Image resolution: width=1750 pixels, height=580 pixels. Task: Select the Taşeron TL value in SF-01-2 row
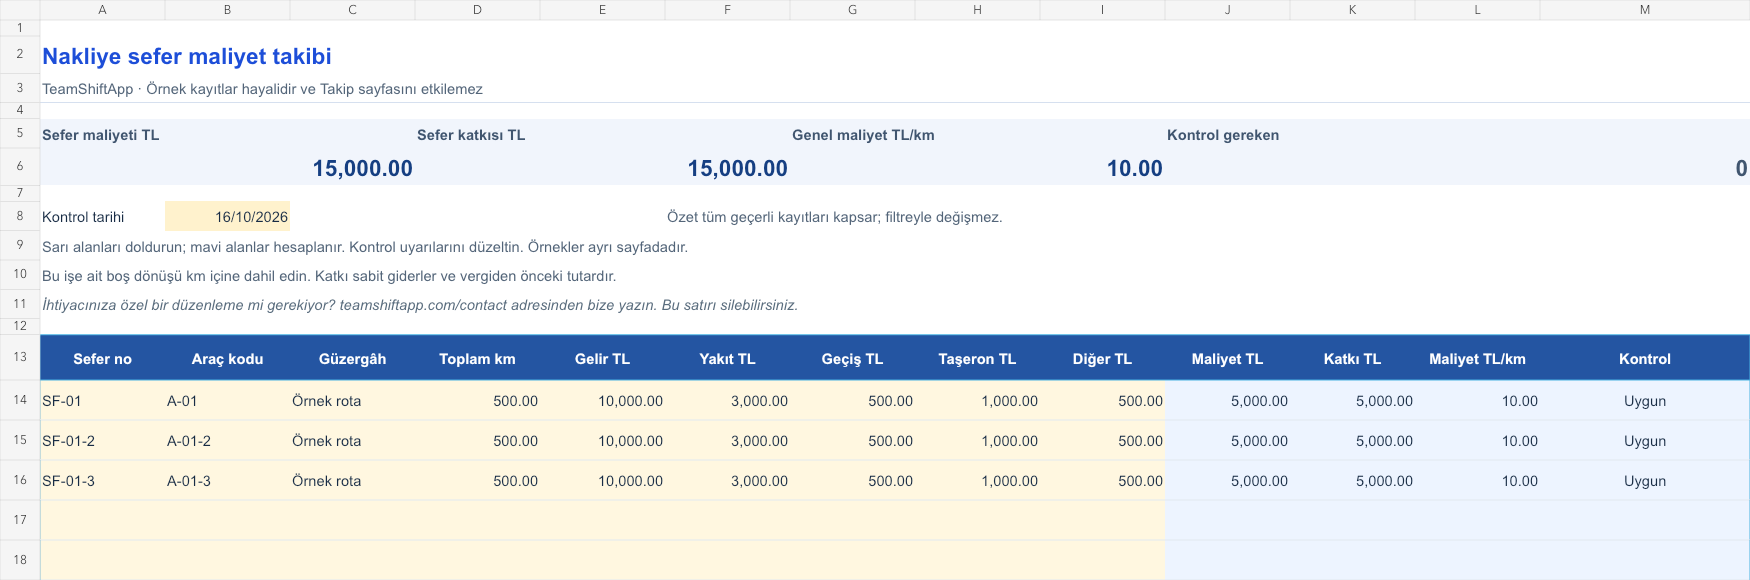pyautogui.click(x=977, y=441)
